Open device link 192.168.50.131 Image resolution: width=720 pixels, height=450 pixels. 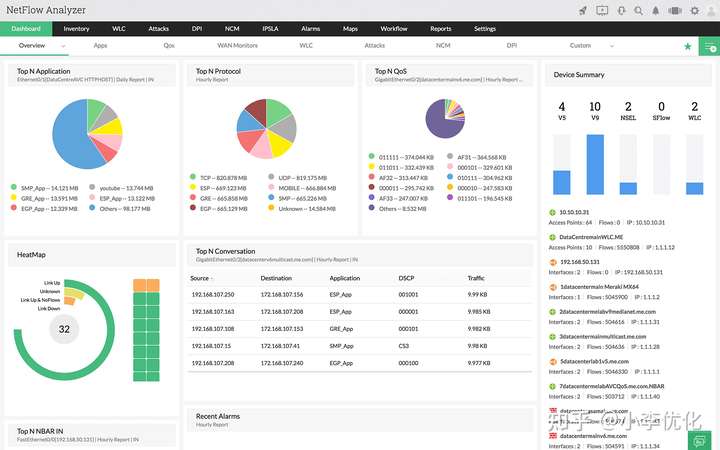point(579,262)
